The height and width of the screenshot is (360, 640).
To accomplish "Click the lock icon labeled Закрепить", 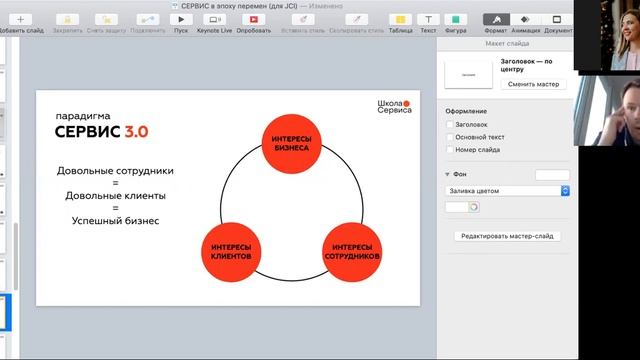I will (x=67, y=19).
